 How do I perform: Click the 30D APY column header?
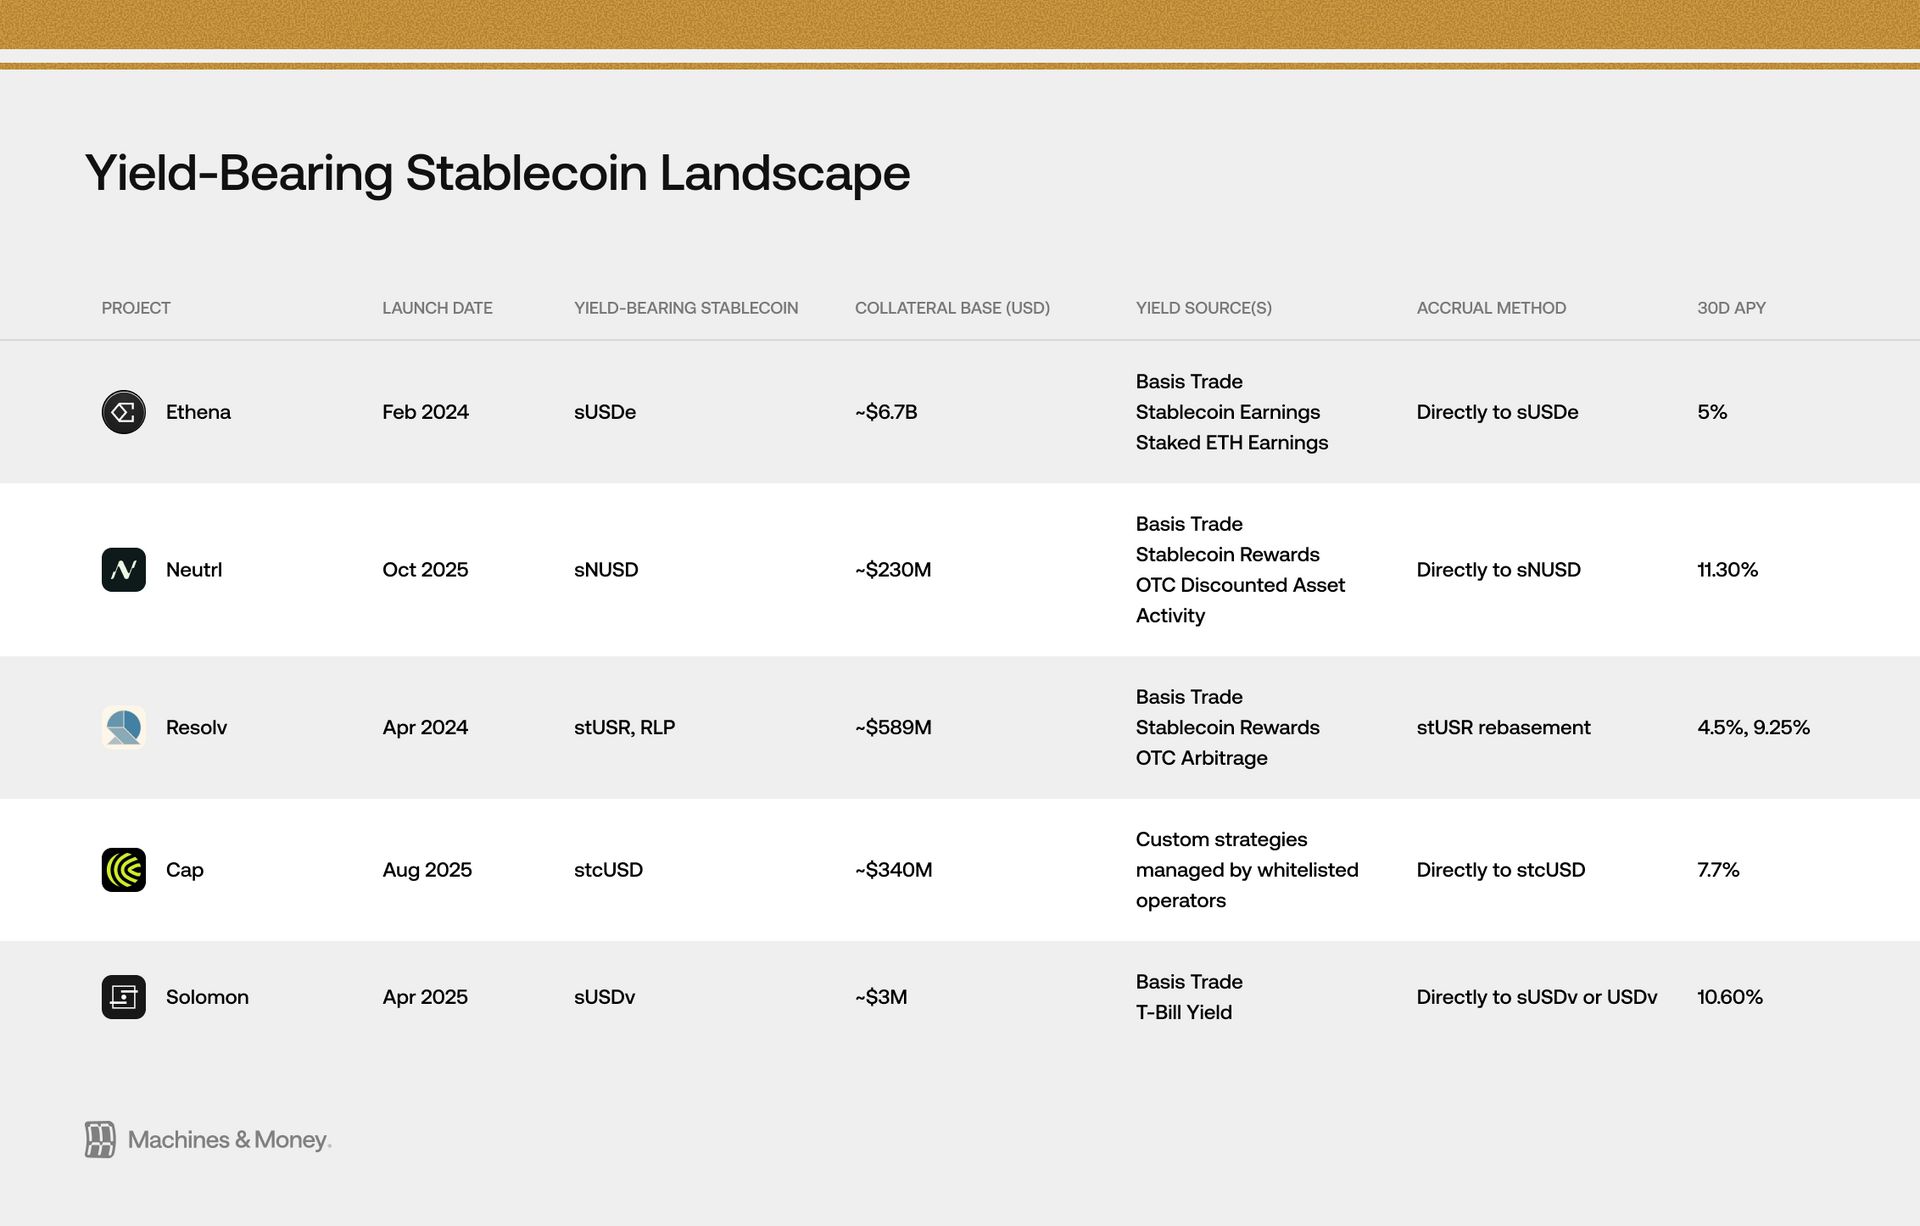click(x=1731, y=308)
